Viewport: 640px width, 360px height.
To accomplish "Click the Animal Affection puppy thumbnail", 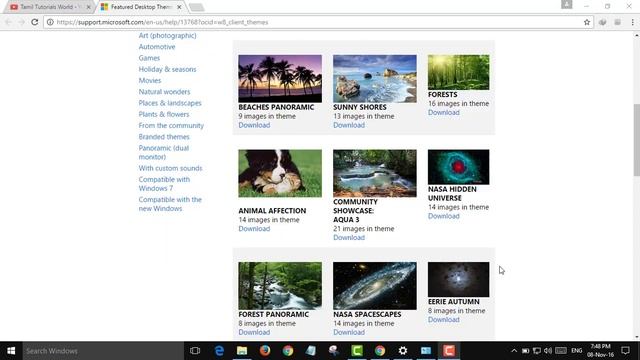I will tap(280, 173).
